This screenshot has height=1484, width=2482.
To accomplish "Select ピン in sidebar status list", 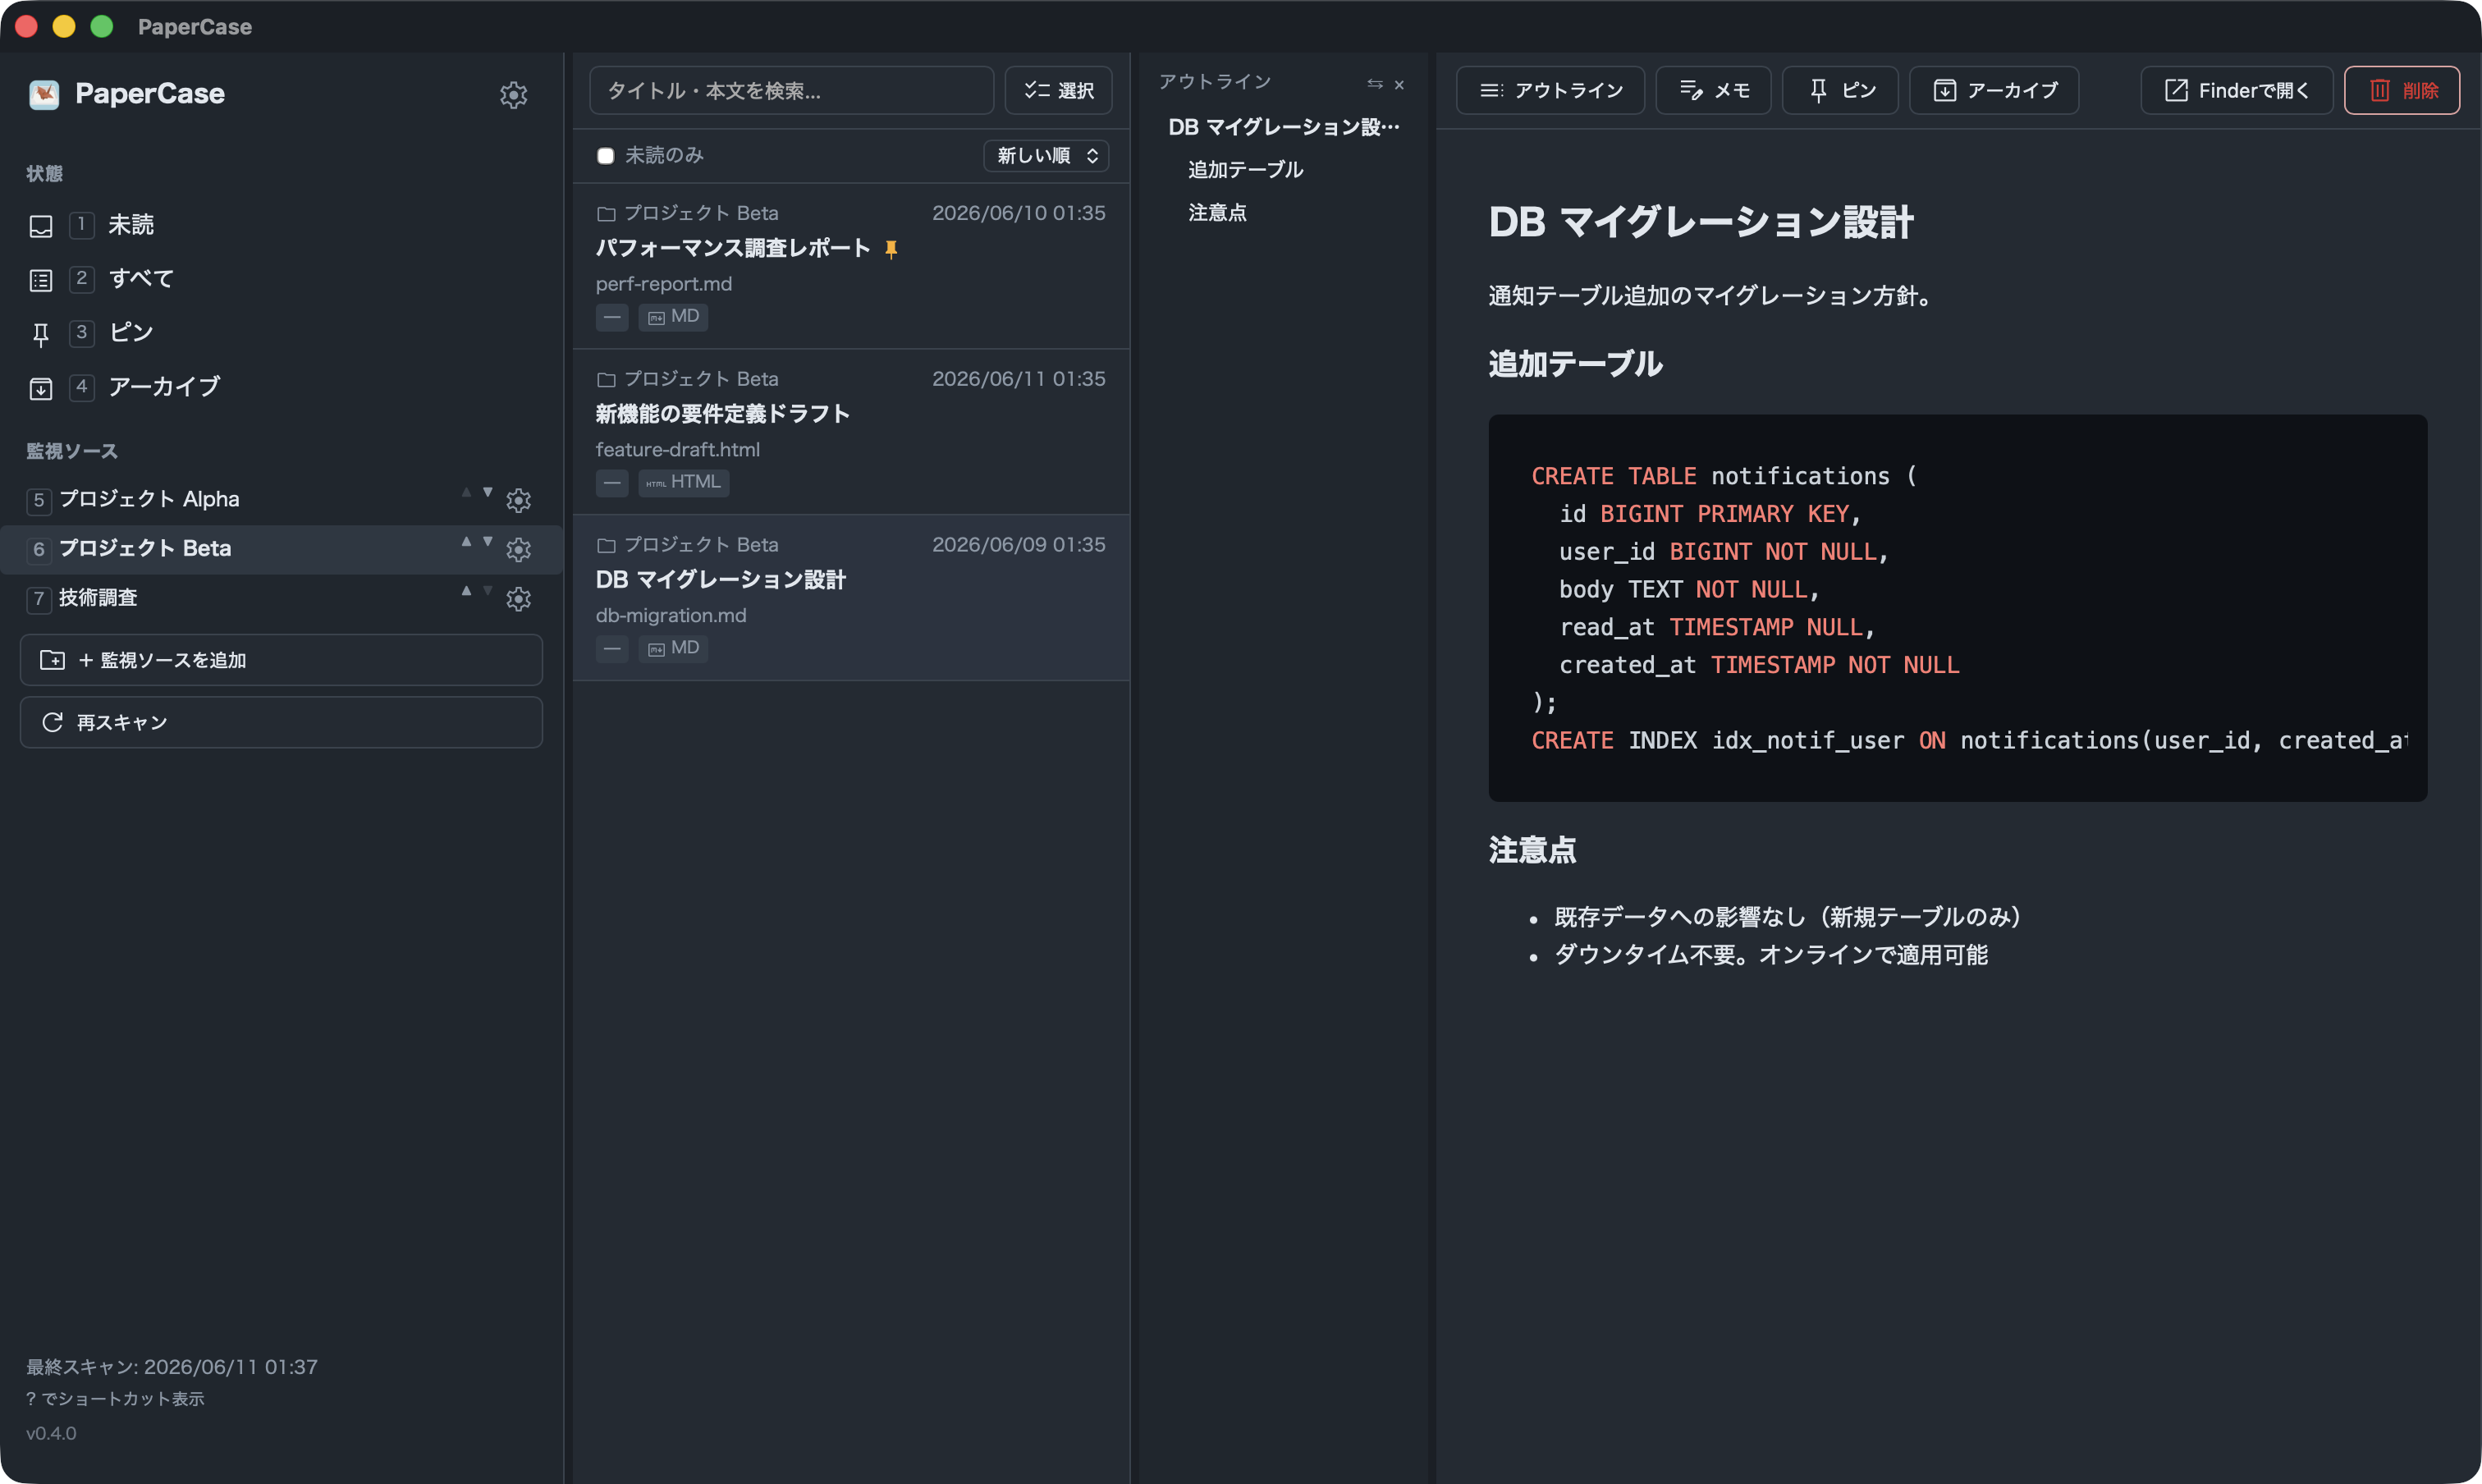I will pyautogui.click(x=282, y=333).
